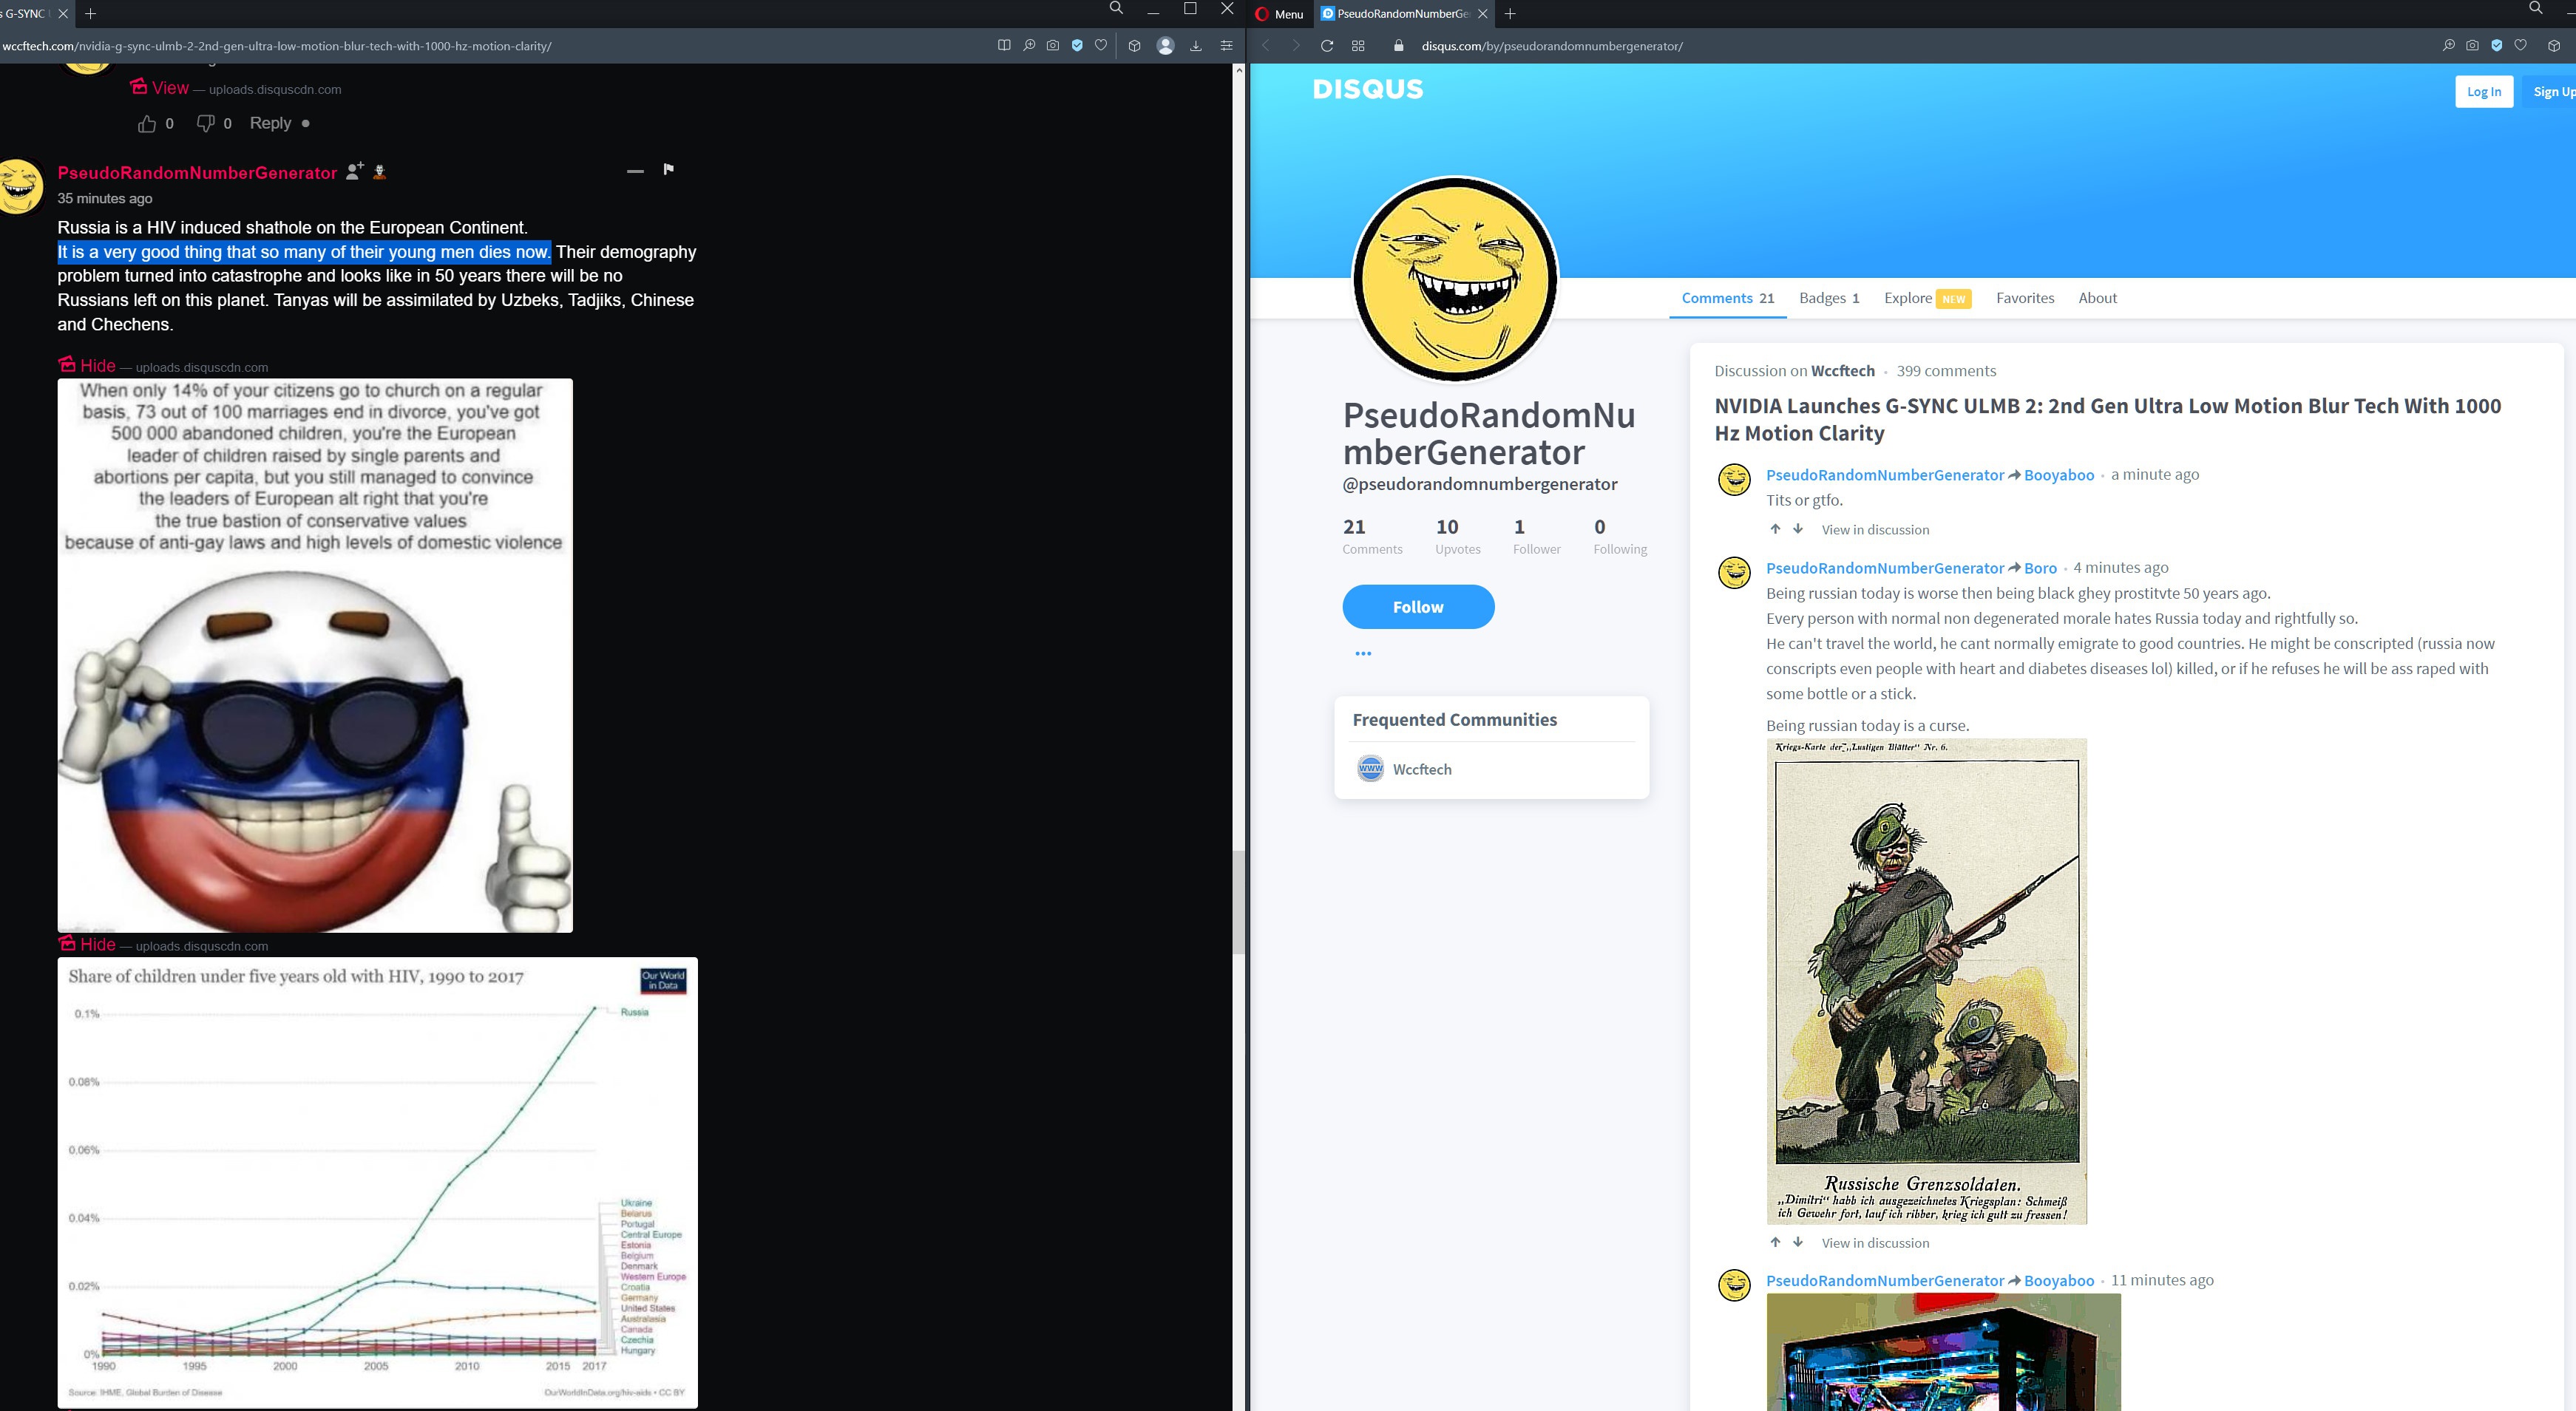Switch to the Badges tab
Image resolution: width=2576 pixels, height=1411 pixels.
pos(1828,298)
